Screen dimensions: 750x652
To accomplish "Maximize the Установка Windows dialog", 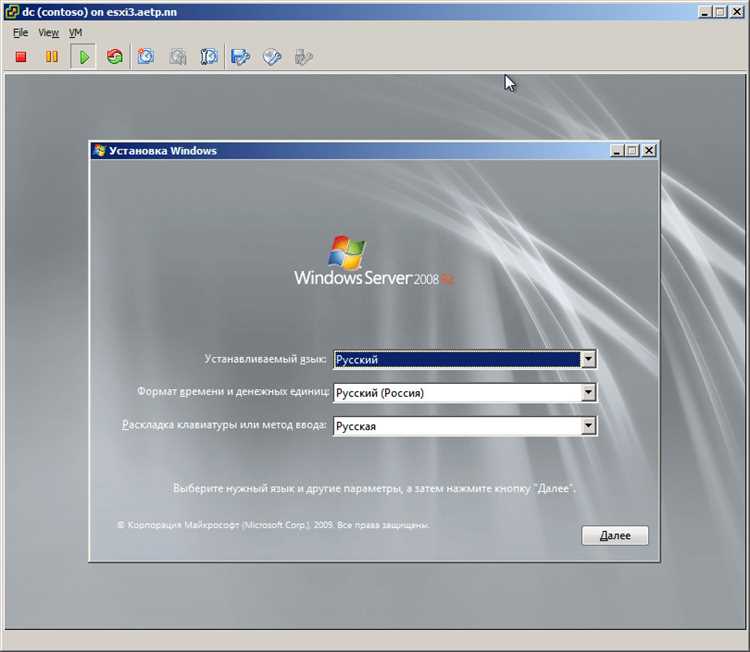I will click(632, 151).
